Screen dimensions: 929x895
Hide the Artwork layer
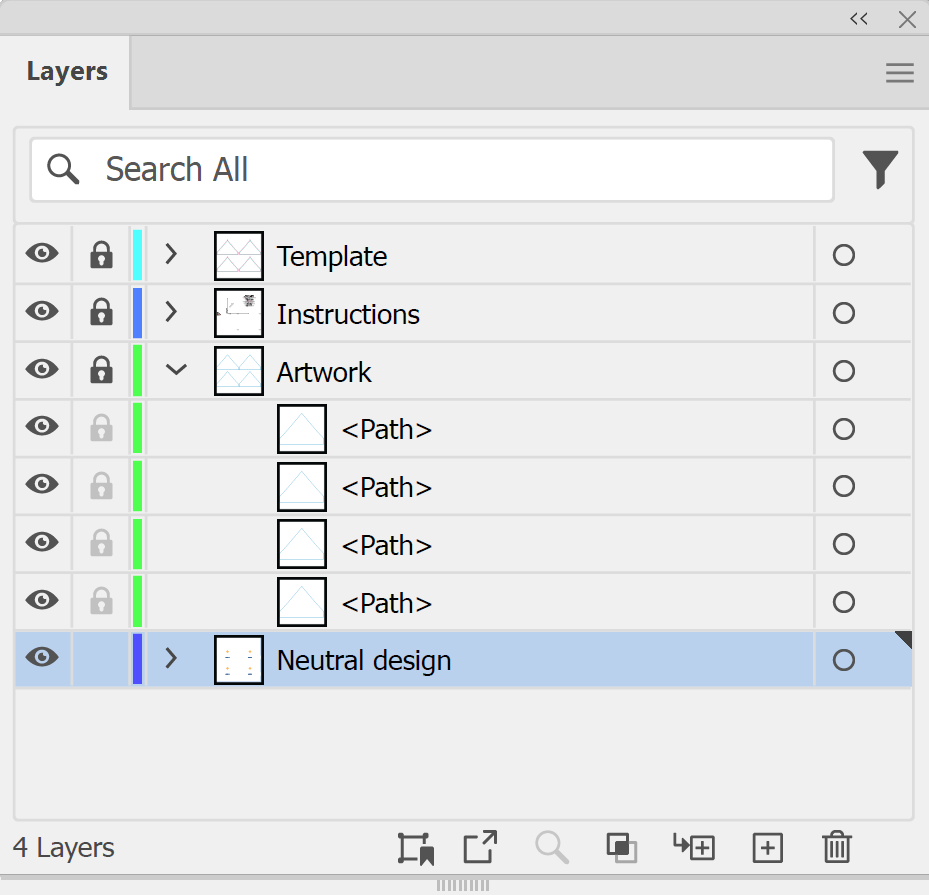tap(42, 369)
